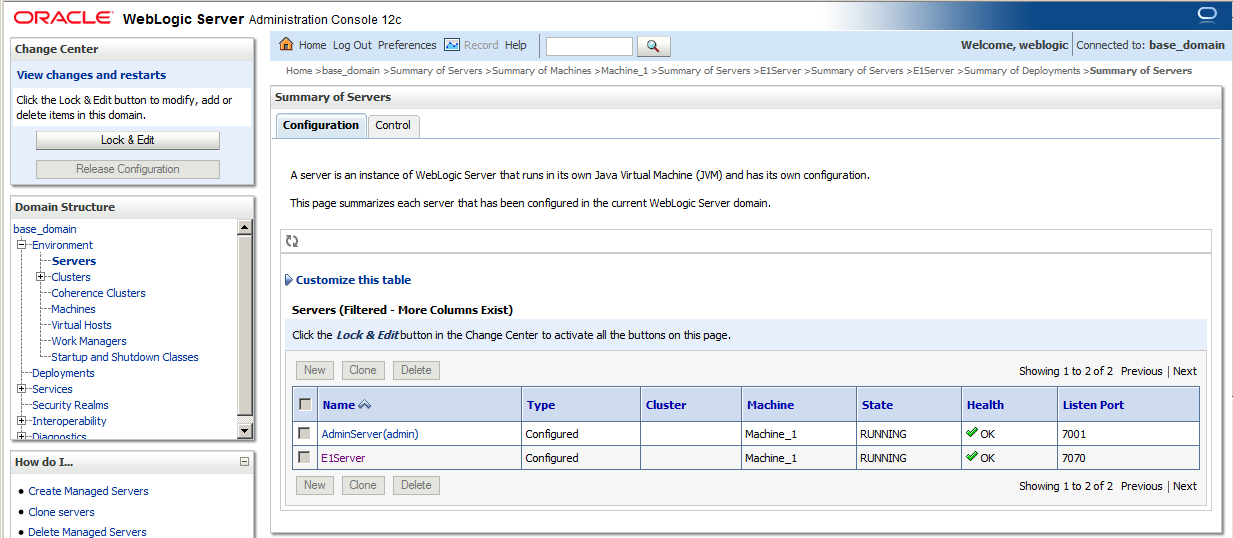This screenshot has height=538, width=1233.
Task: Click Domain Structure scrollbar down arrow
Action: 245,430
